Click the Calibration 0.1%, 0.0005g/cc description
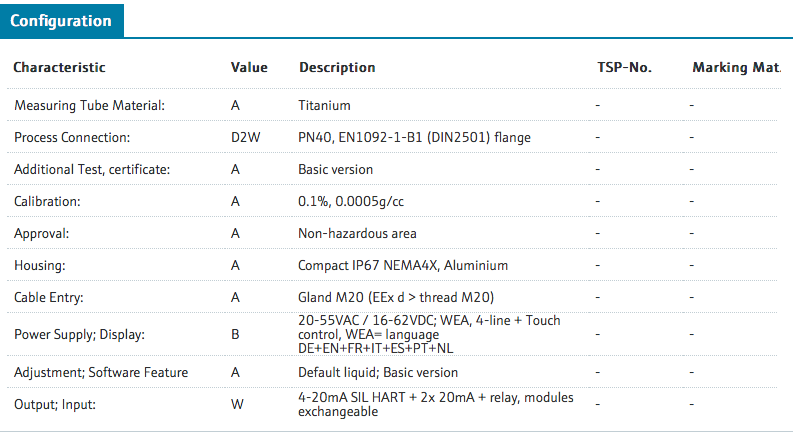 [350, 201]
